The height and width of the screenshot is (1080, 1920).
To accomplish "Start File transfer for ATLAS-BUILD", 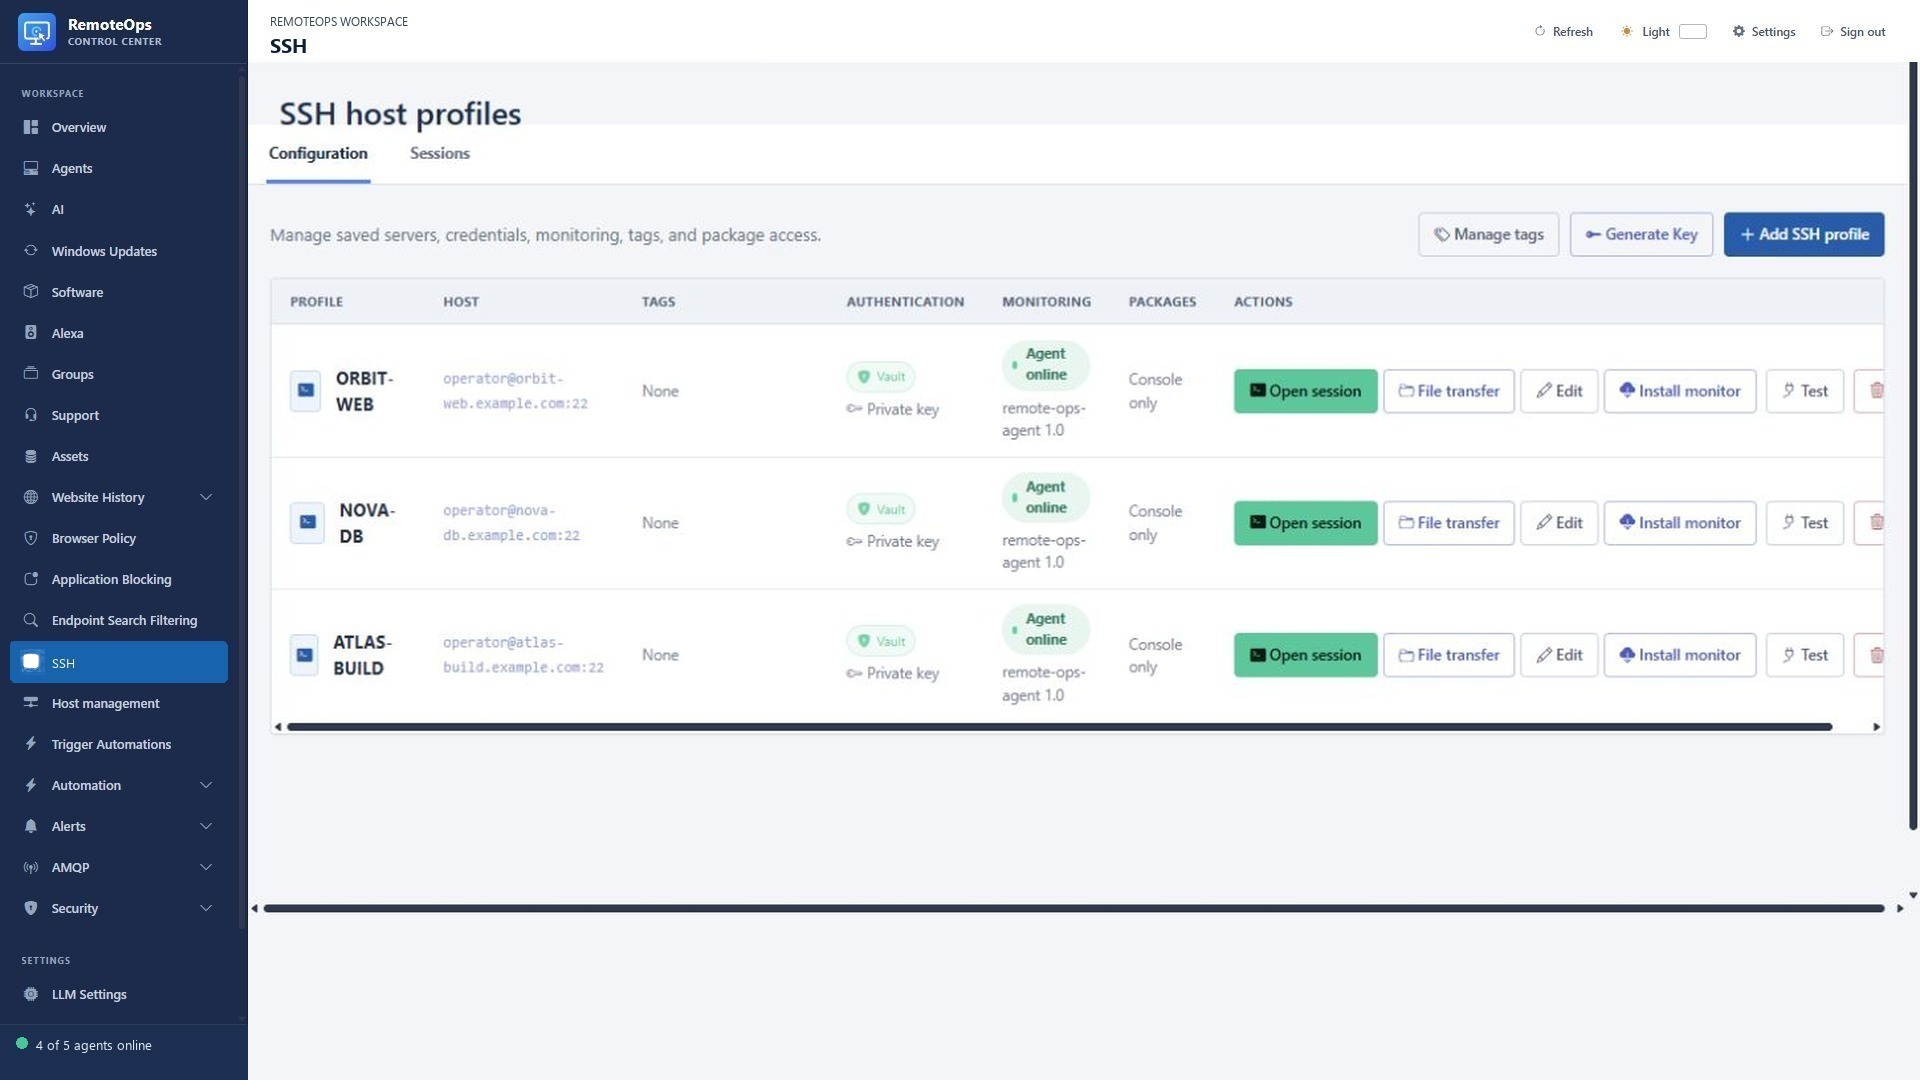I will [x=1449, y=655].
